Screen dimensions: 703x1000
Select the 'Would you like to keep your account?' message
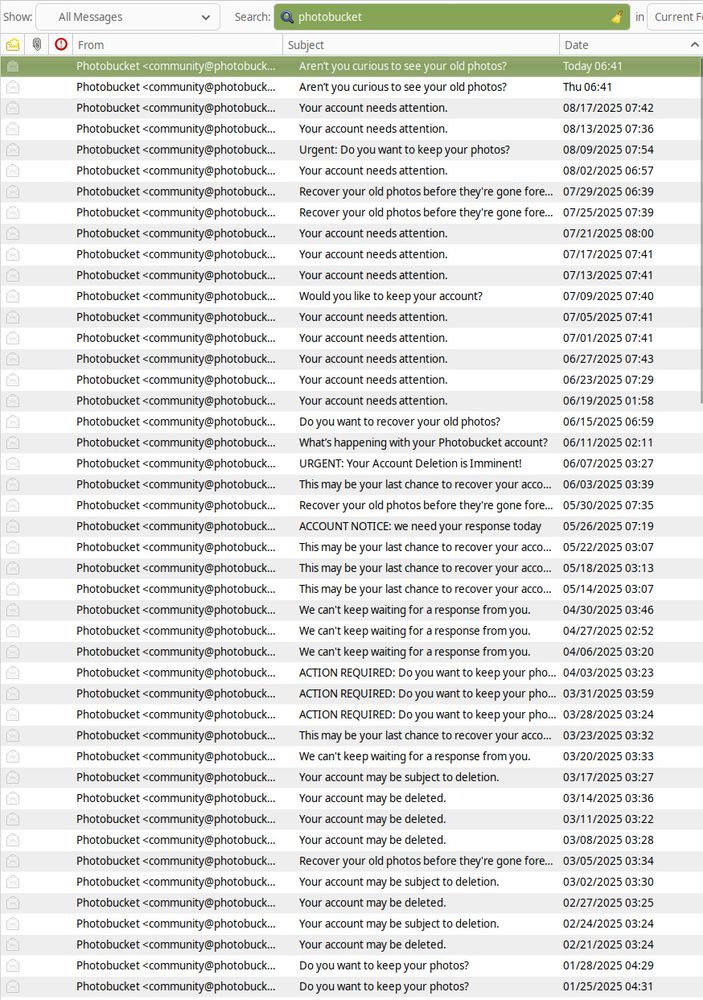[400, 296]
